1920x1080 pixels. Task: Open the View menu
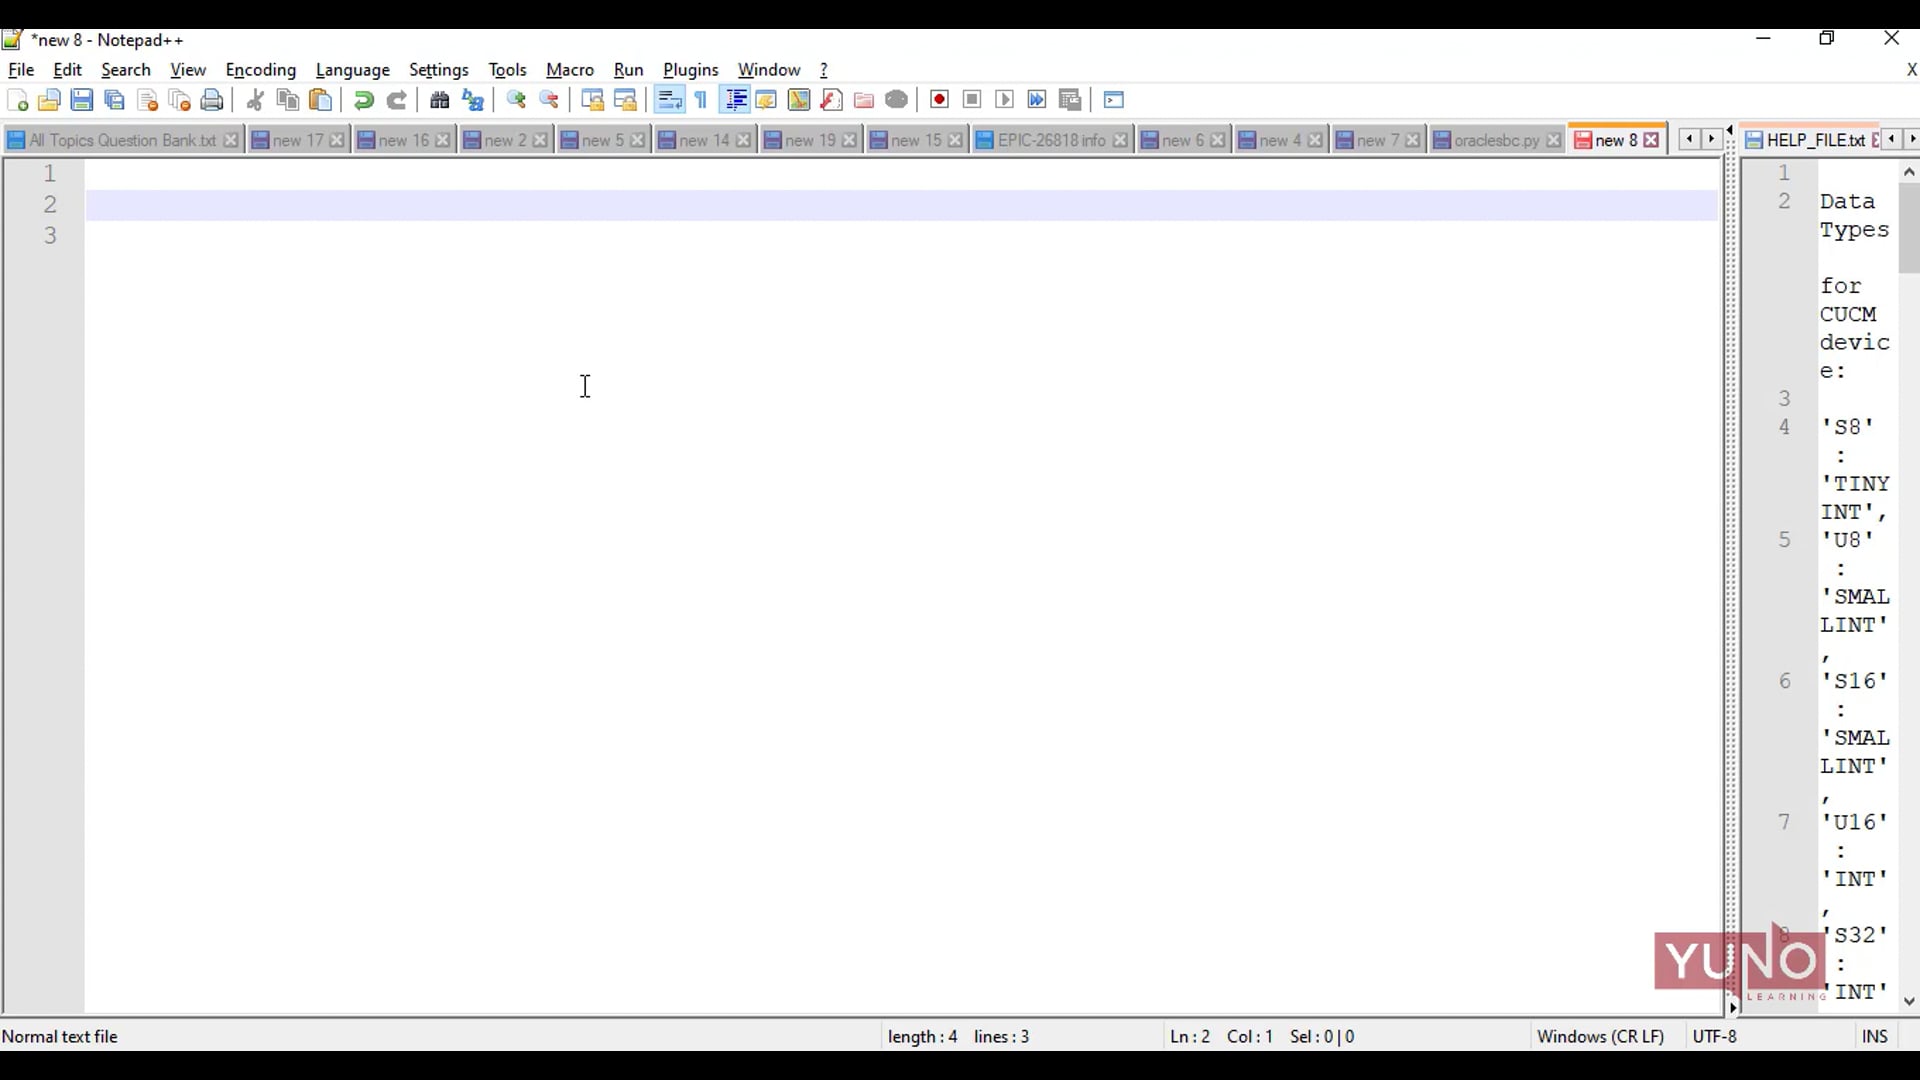pyautogui.click(x=188, y=70)
